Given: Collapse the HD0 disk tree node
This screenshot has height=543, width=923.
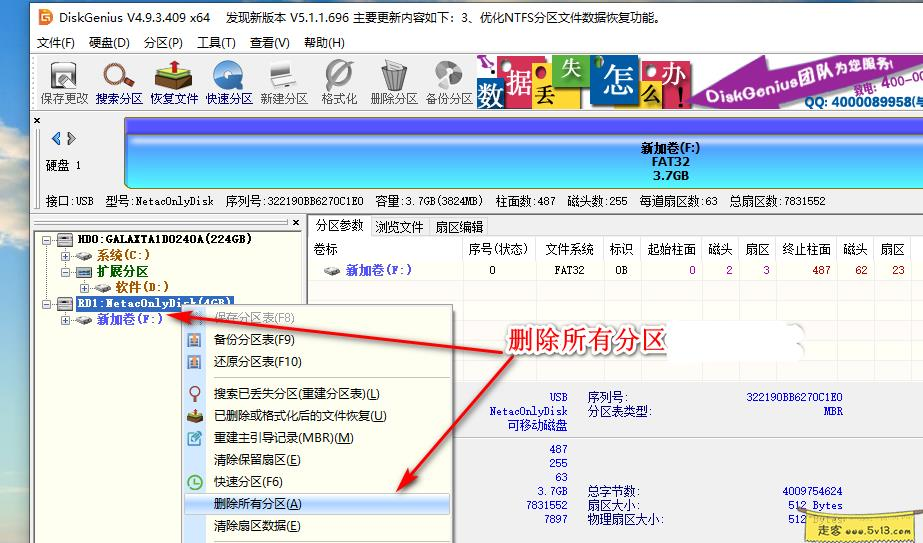Looking at the screenshot, I should [47, 240].
